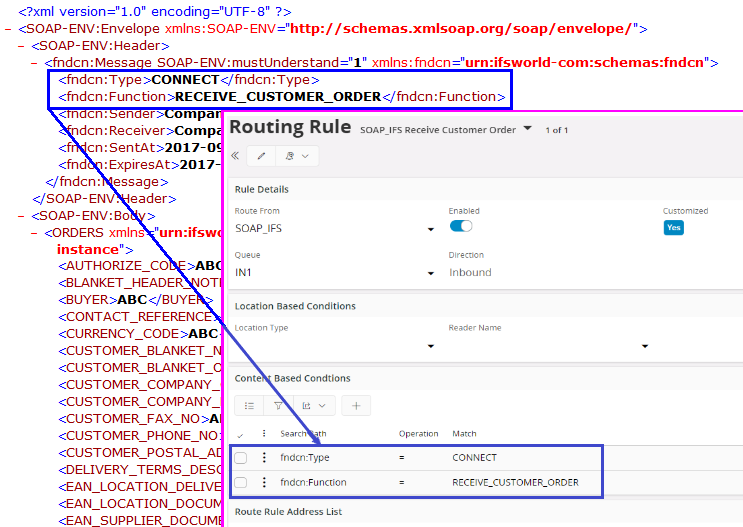Collapse the SOAP-ENV:Body XML node
The image size is (743, 527).
point(21,215)
